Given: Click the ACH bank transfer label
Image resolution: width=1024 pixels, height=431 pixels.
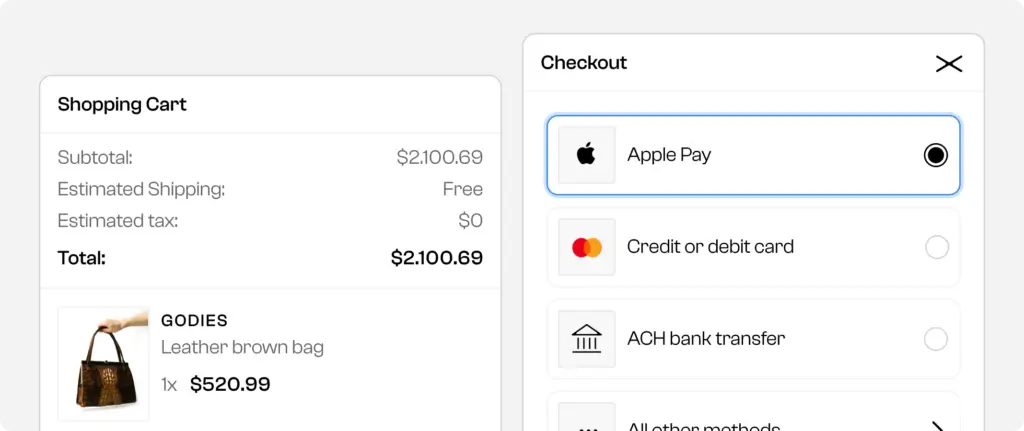Looking at the screenshot, I should [x=706, y=339].
